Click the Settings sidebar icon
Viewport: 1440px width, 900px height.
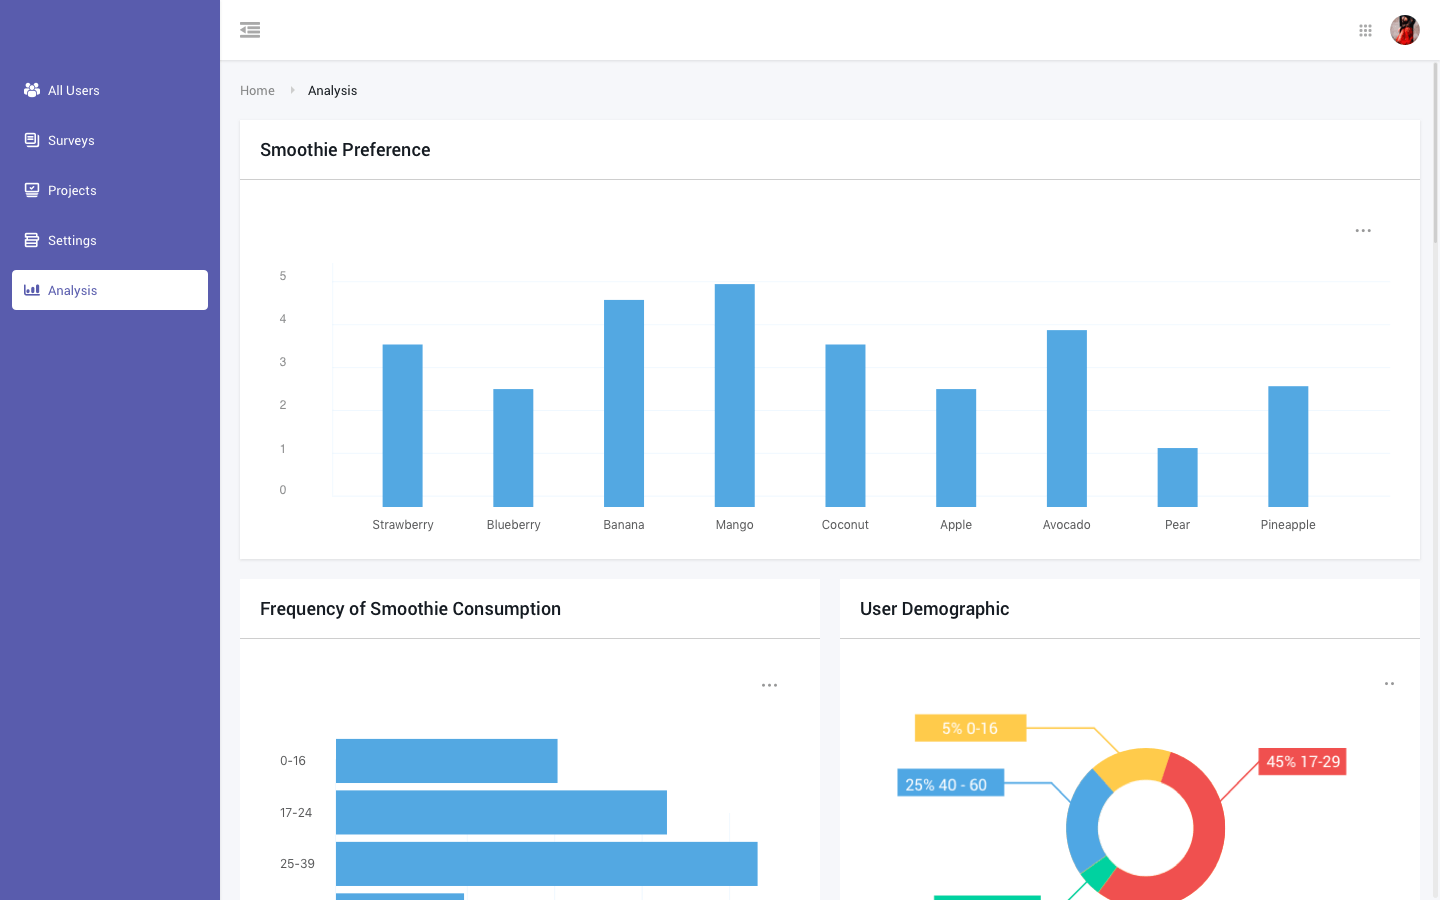point(32,240)
